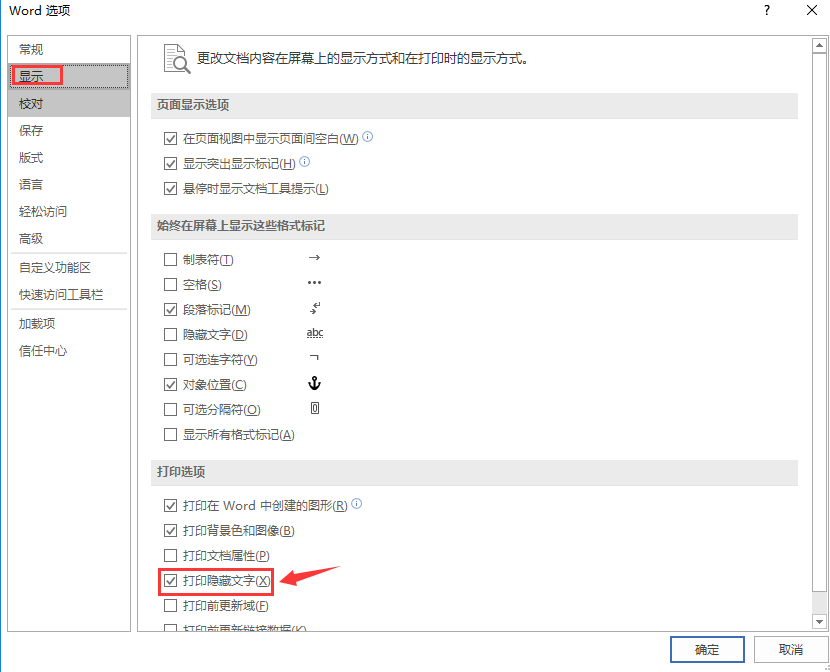Image resolution: width=830 pixels, height=672 pixels.
Task: Open the help question mark in title bar
Action: [x=766, y=11]
